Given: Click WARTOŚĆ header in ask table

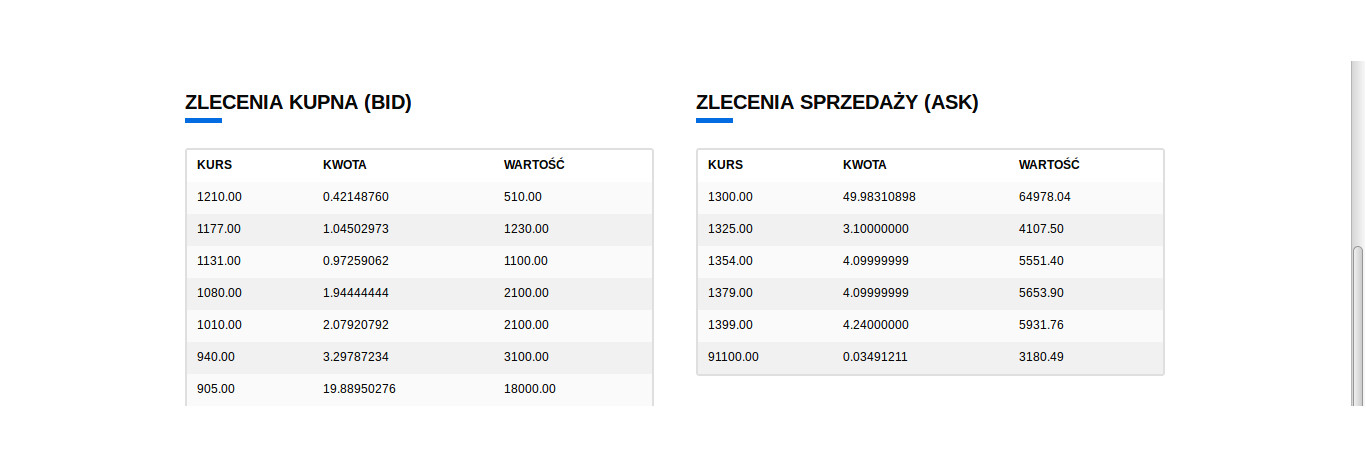Looking at the screenshot, I should pos(1049,165).
